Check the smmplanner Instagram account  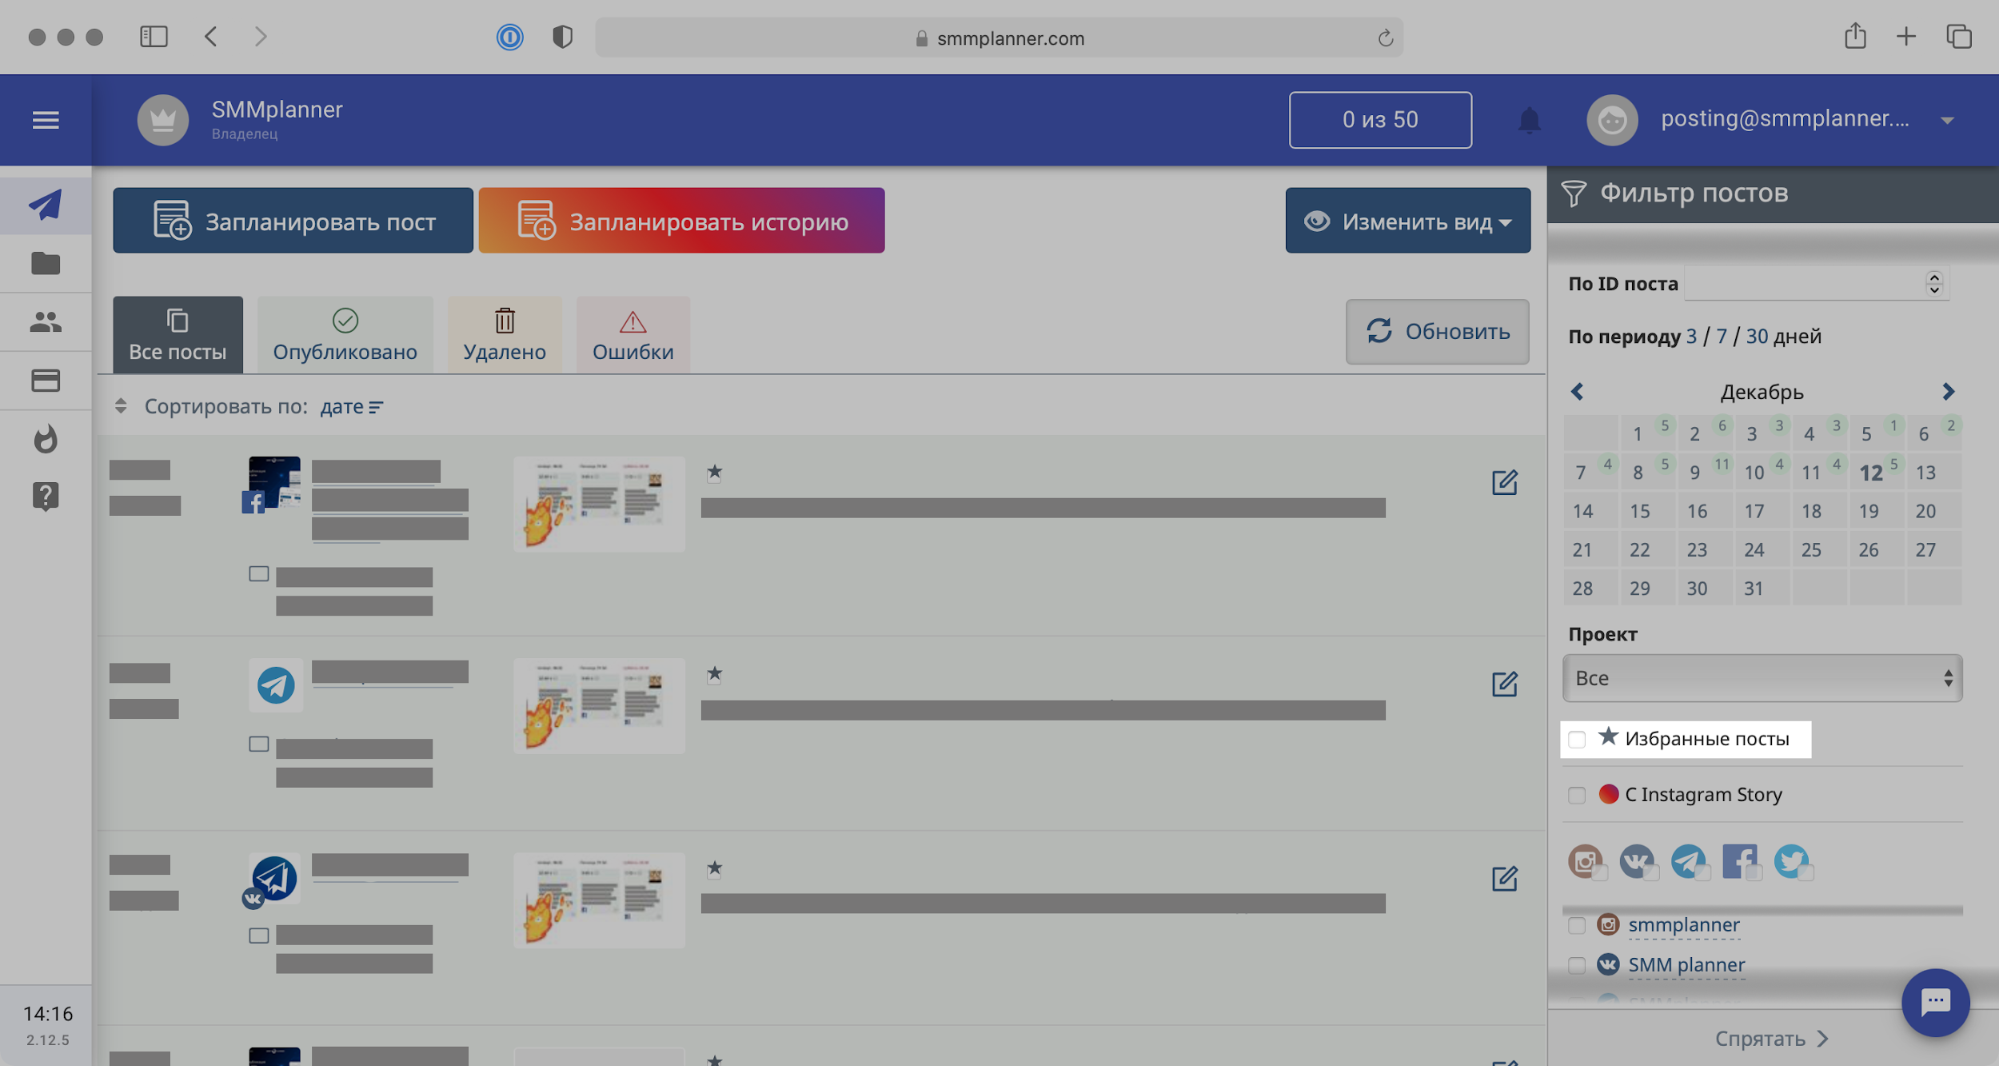coord(1577,925)
